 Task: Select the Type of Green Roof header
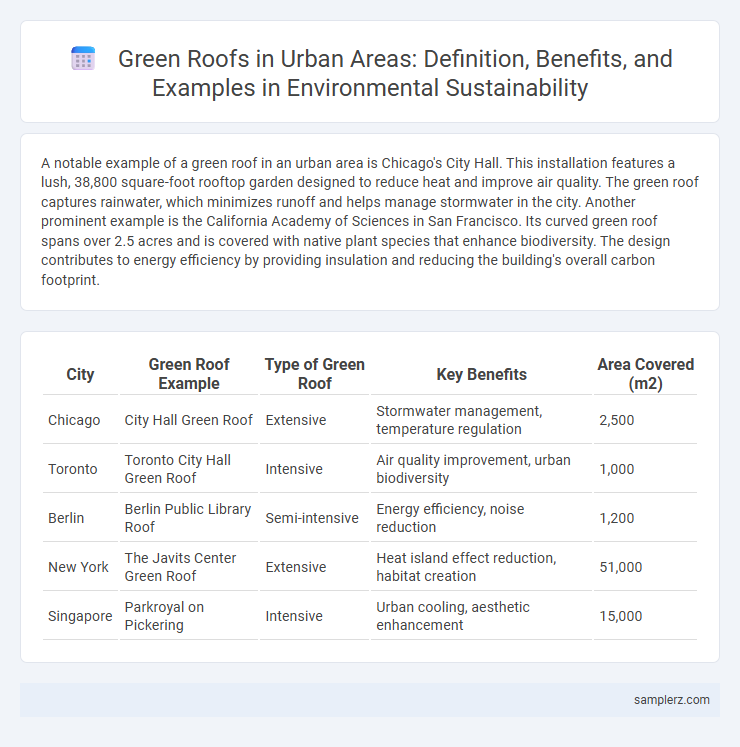(x=314, y=374)
